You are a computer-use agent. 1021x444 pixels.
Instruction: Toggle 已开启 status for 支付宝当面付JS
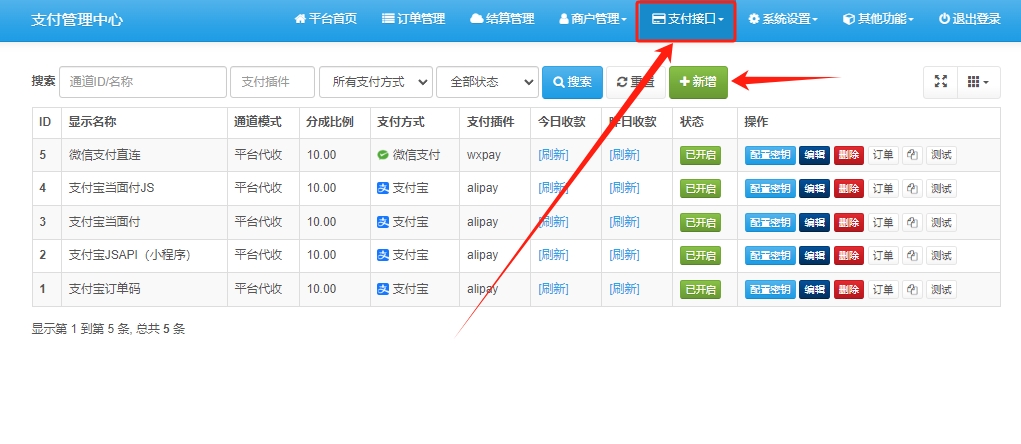coord(700,189)
